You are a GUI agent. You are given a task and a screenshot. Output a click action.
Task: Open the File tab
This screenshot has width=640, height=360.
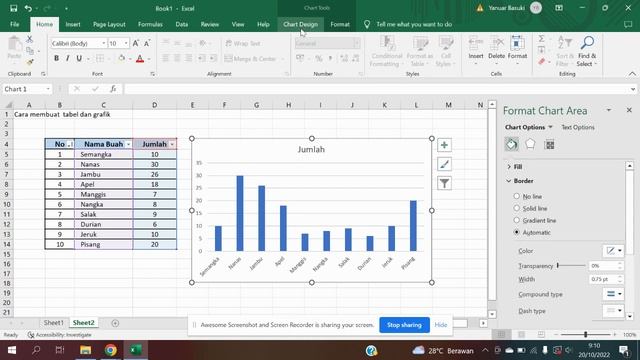point(14,24)
